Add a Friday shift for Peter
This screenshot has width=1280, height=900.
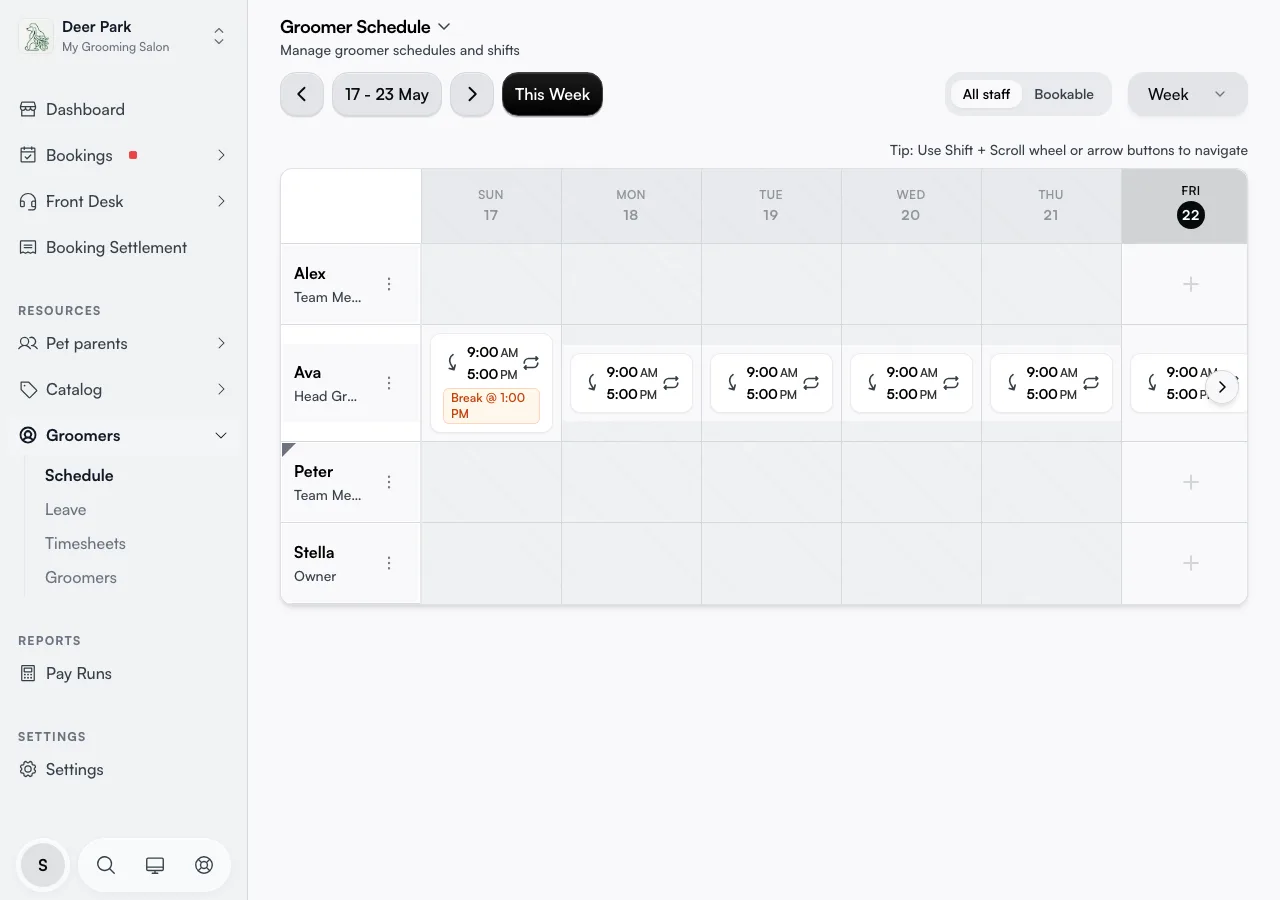point(1190,483)
